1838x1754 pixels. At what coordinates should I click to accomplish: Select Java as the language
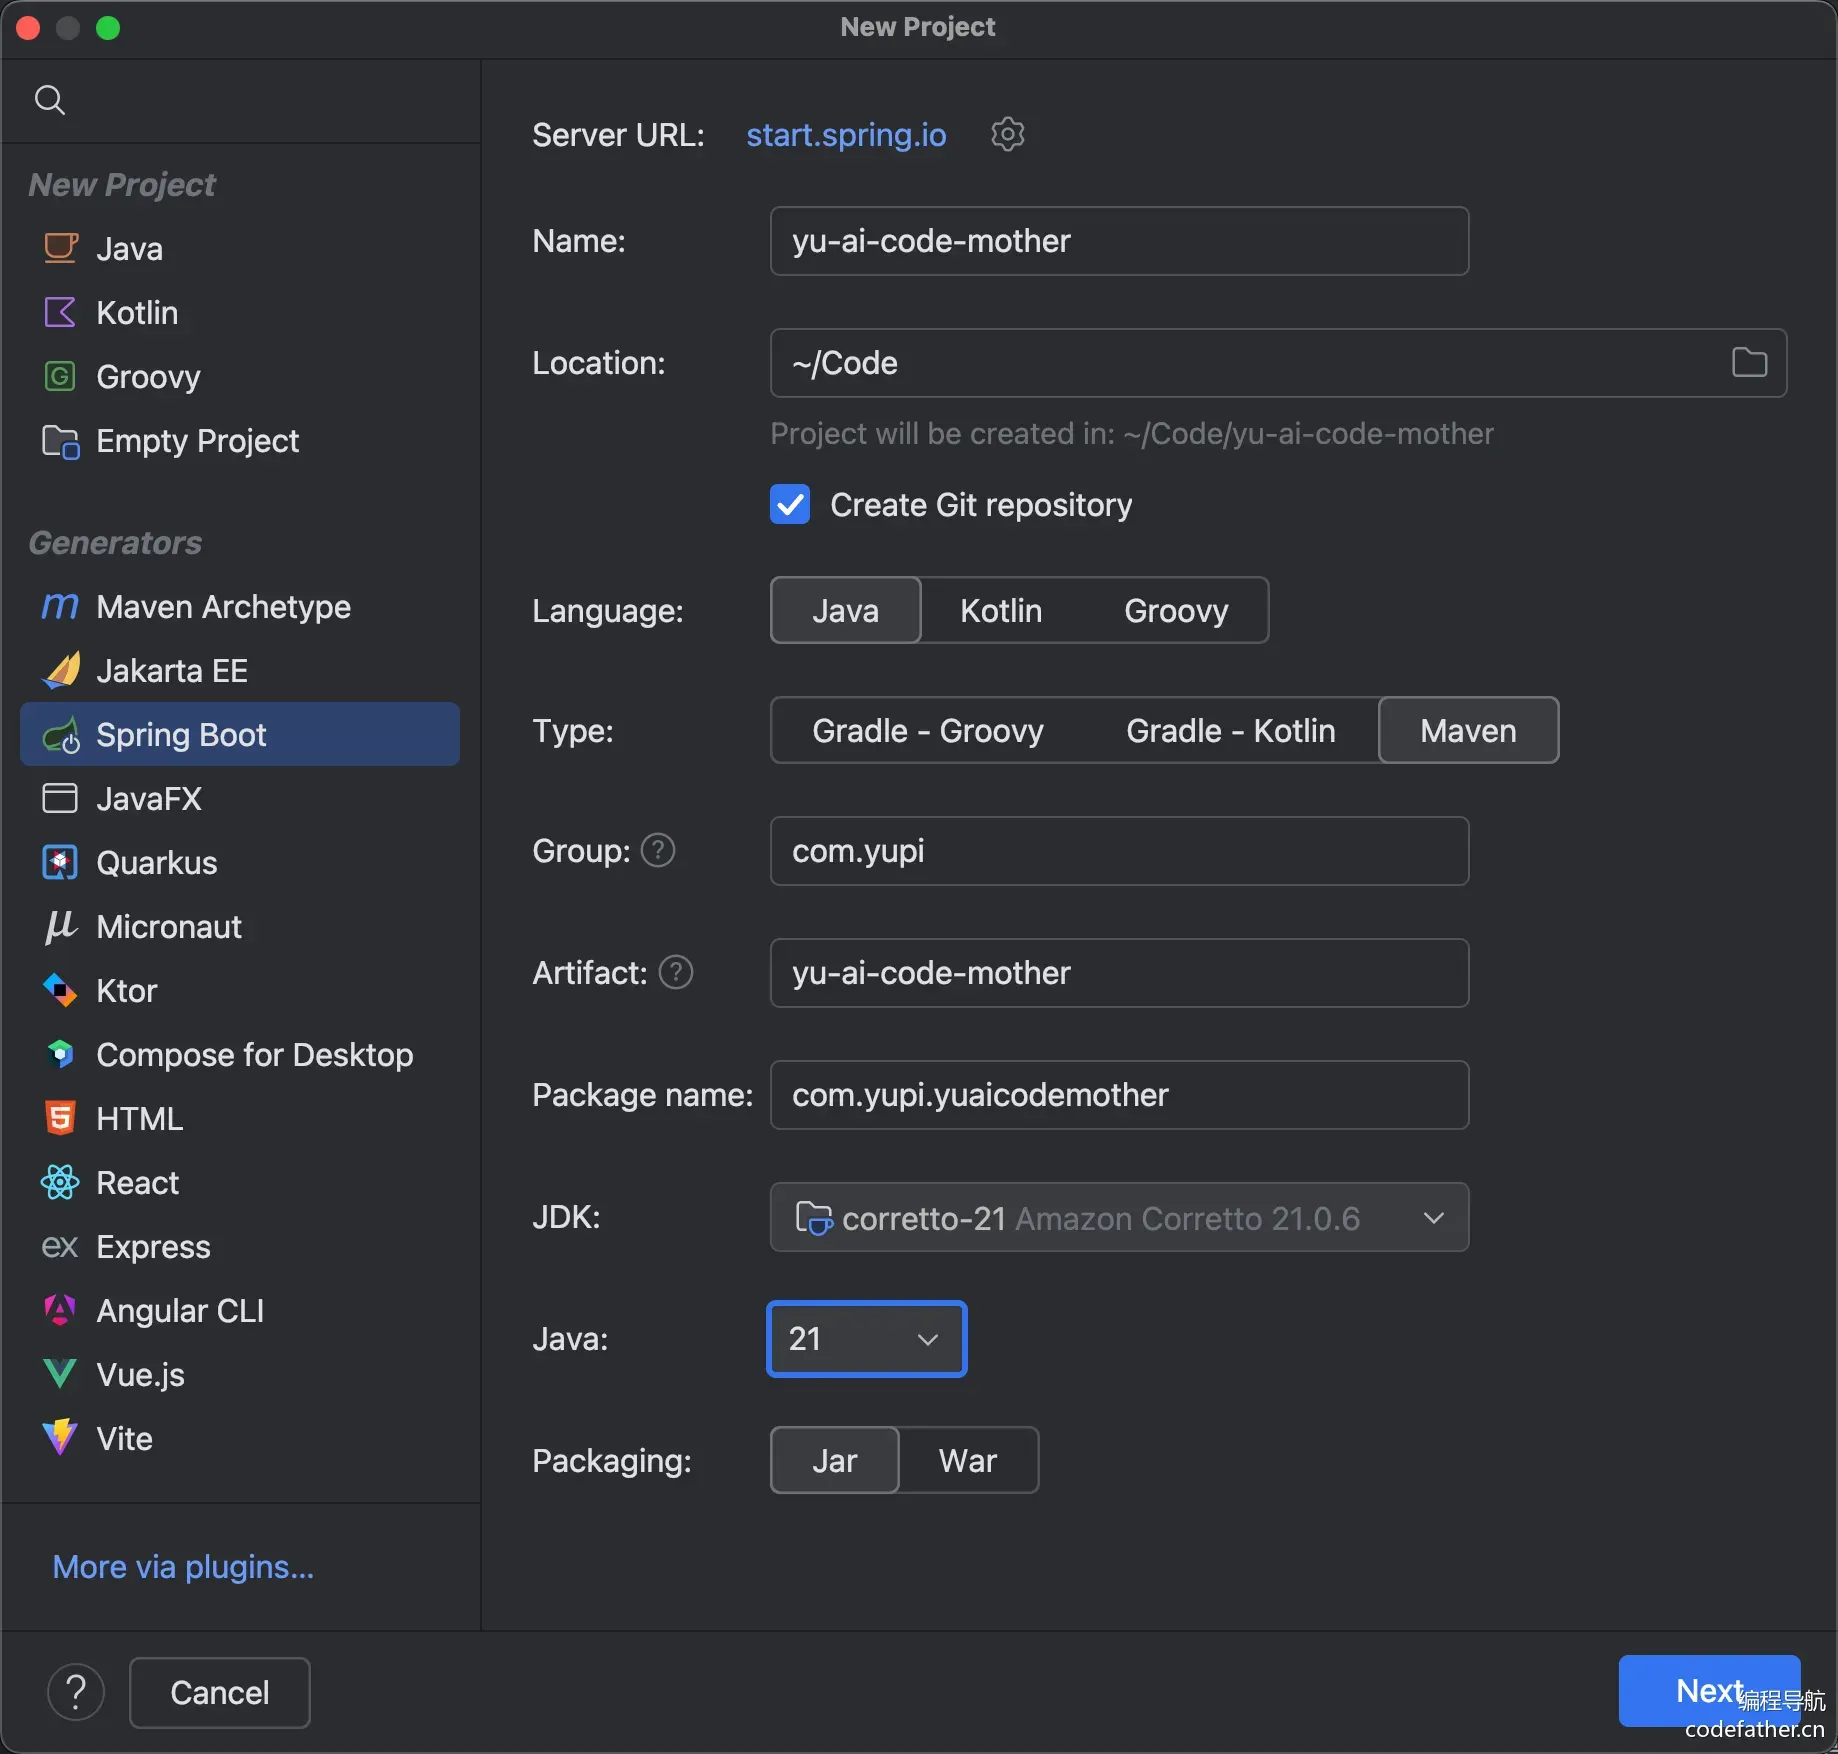(x=846, y=610)
